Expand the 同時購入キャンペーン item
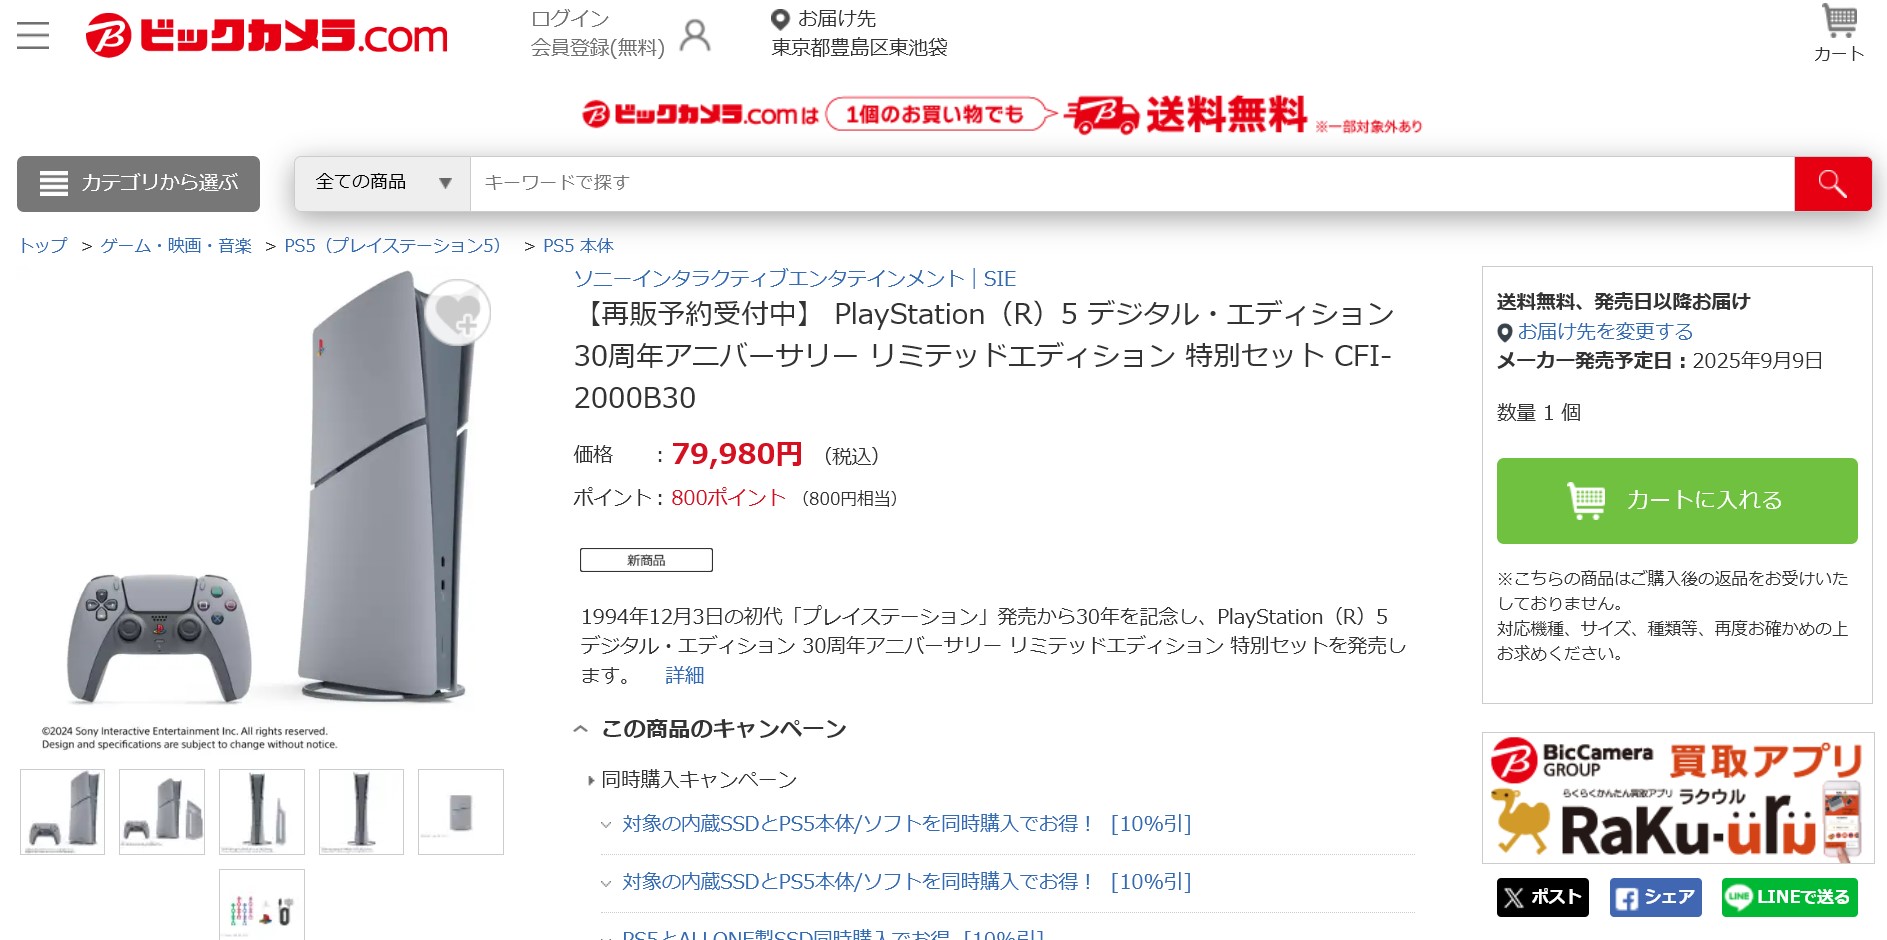This screenshot has height=940, width=1887. point(692,779)
